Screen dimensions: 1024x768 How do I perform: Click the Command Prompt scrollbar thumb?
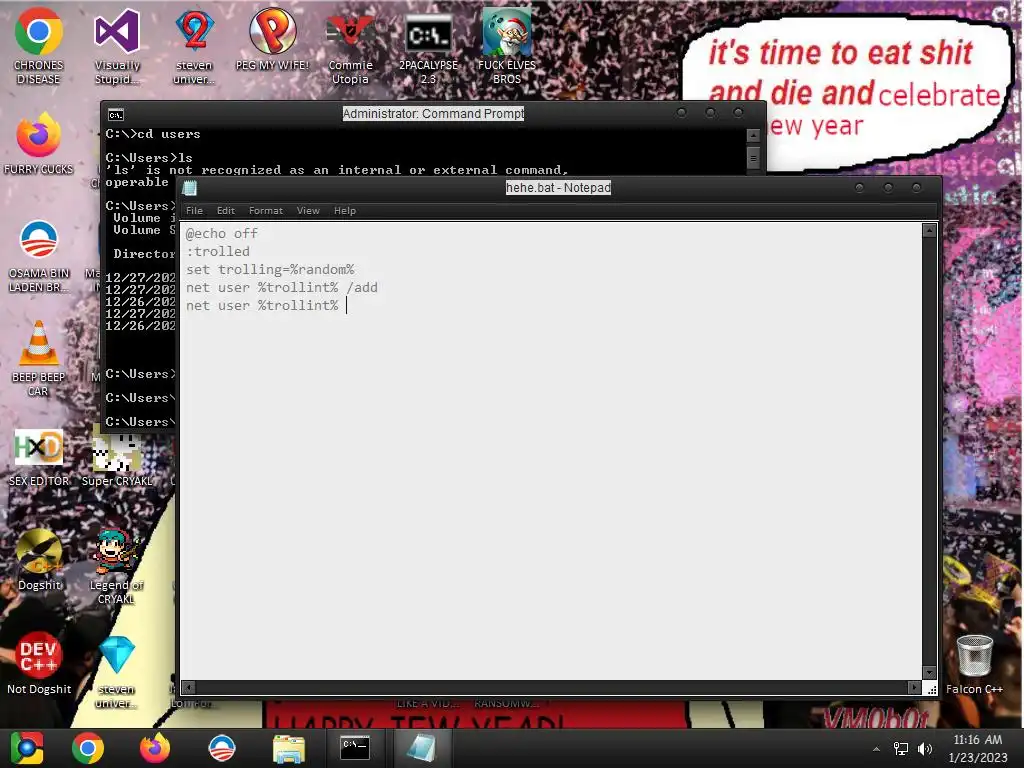click(753, 157)
